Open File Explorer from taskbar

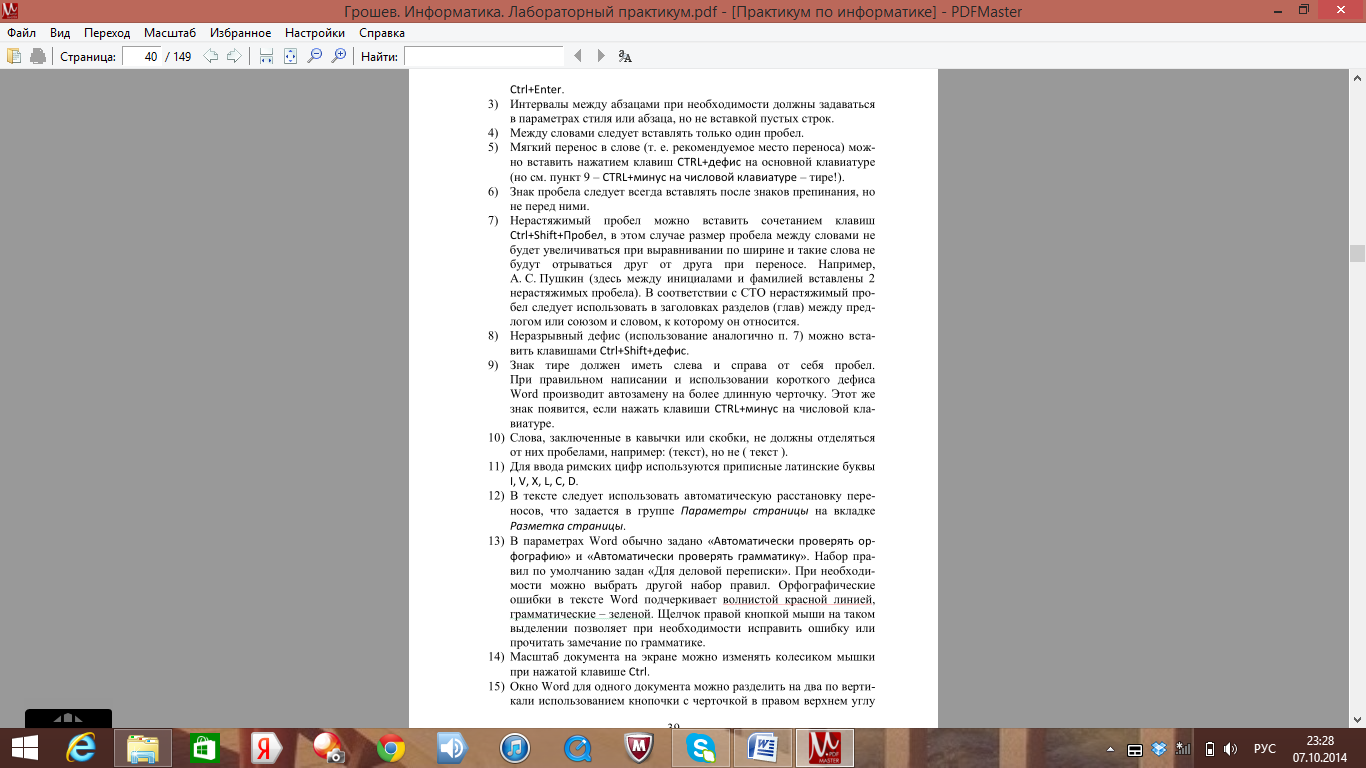(142, 748)
